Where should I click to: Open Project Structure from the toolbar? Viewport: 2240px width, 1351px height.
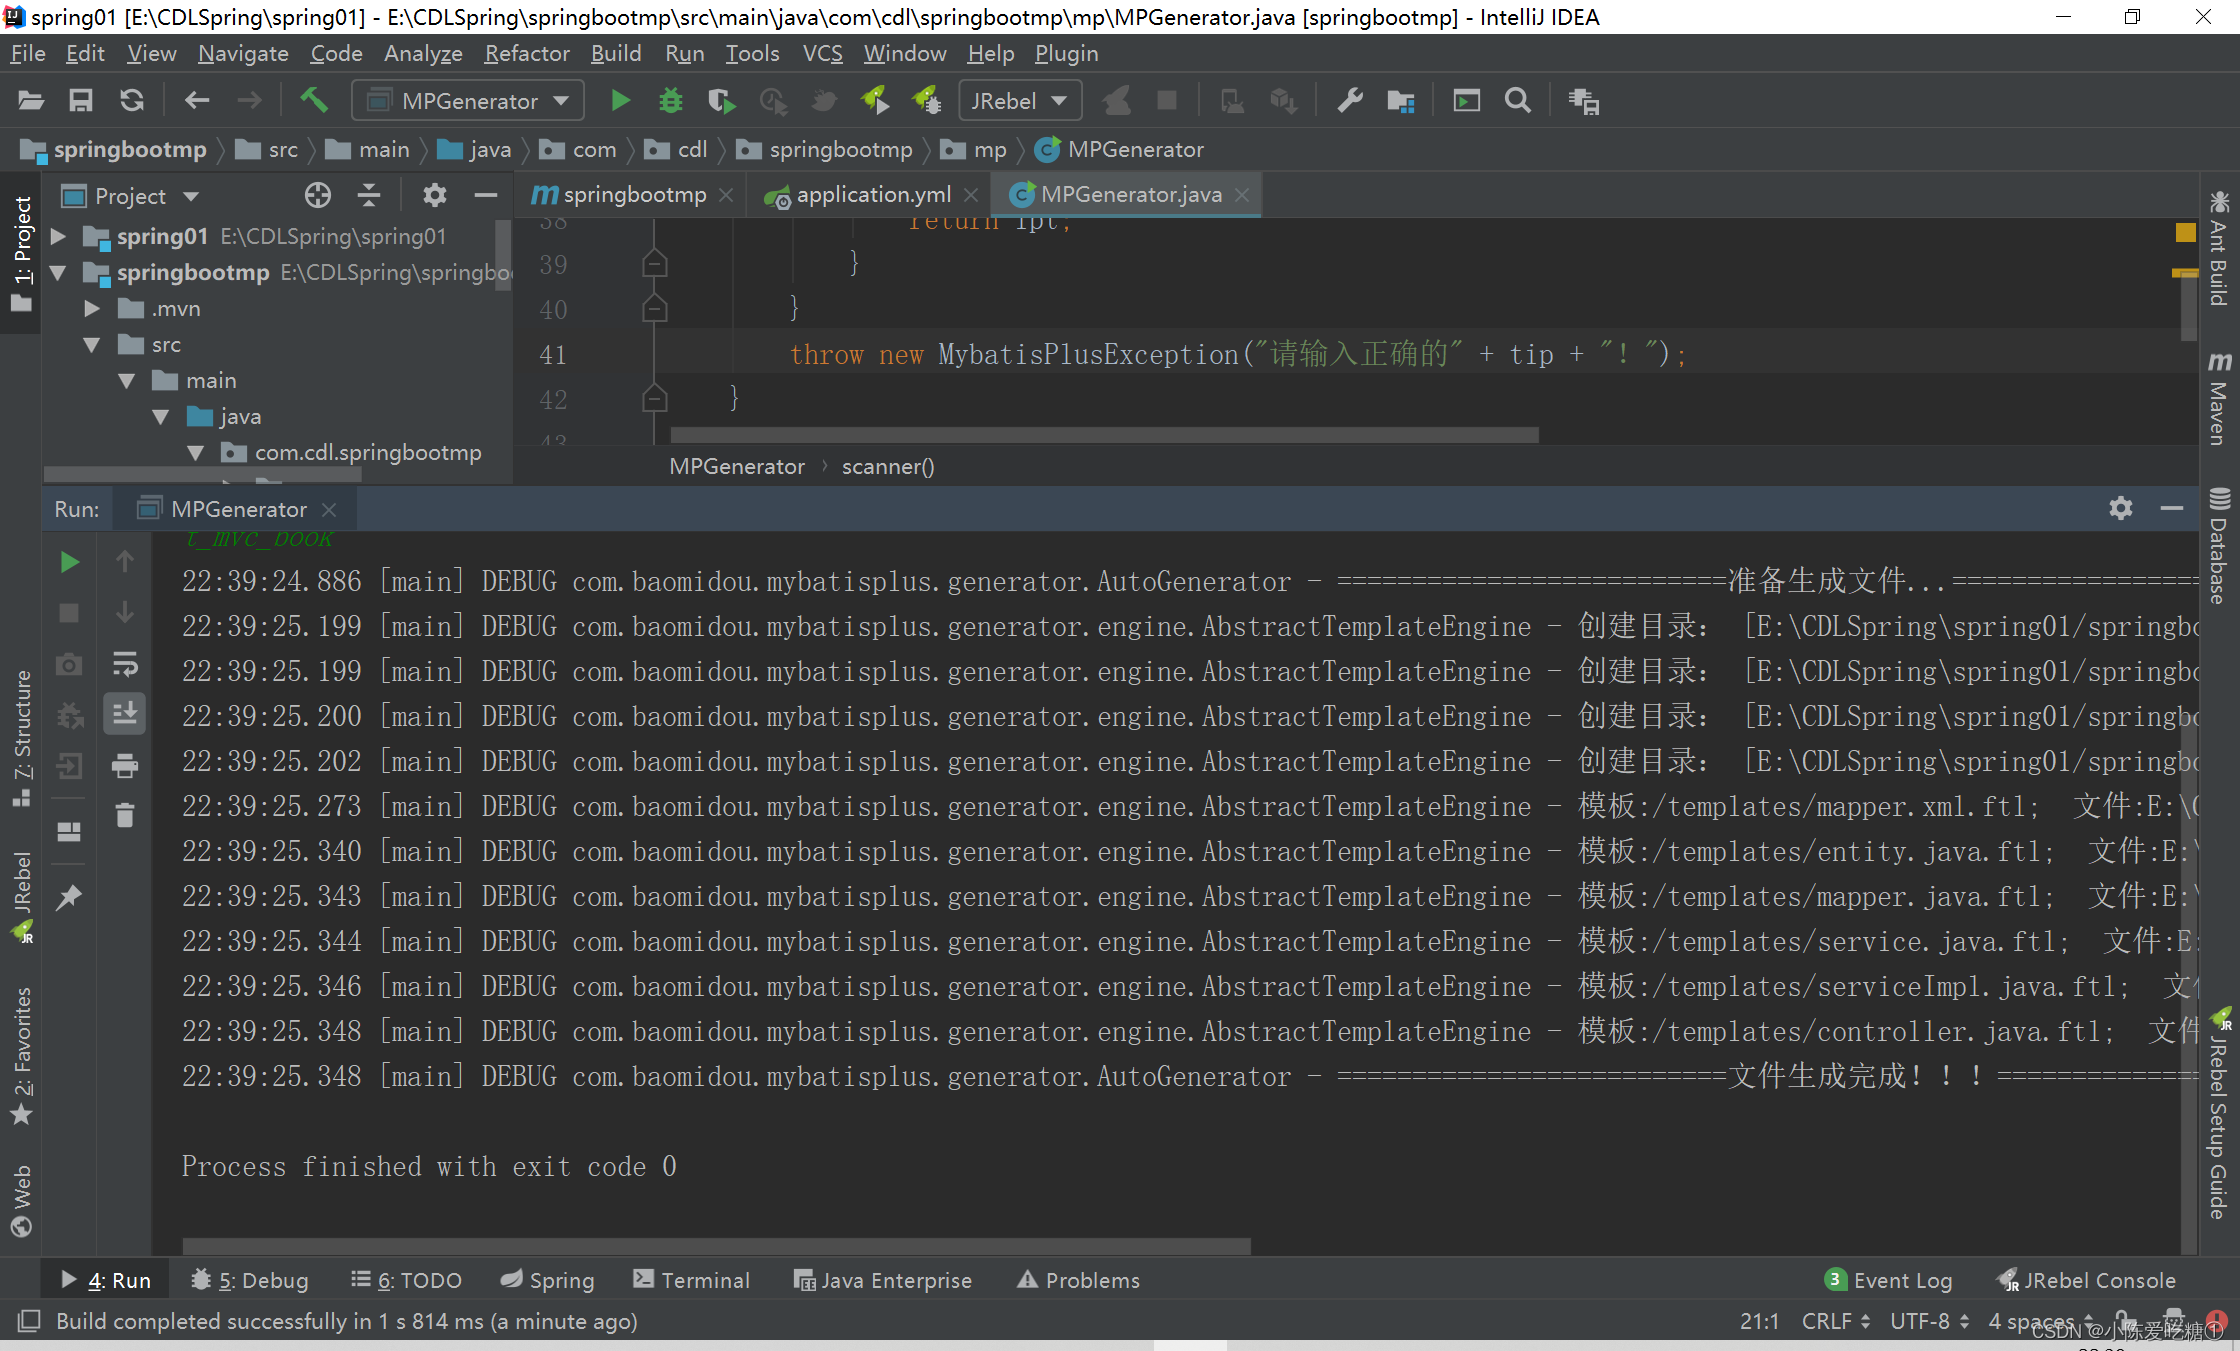(1400, 101)
